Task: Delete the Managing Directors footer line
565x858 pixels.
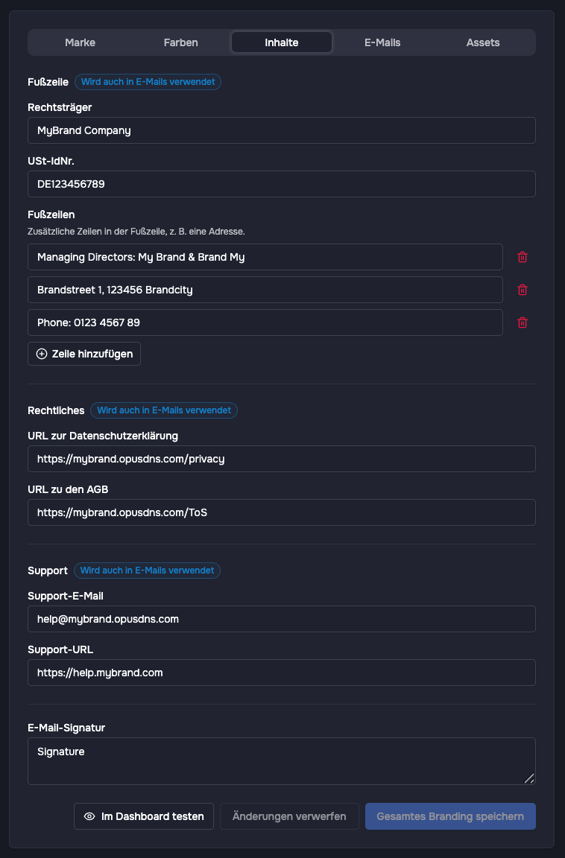Action: point(522,257)
